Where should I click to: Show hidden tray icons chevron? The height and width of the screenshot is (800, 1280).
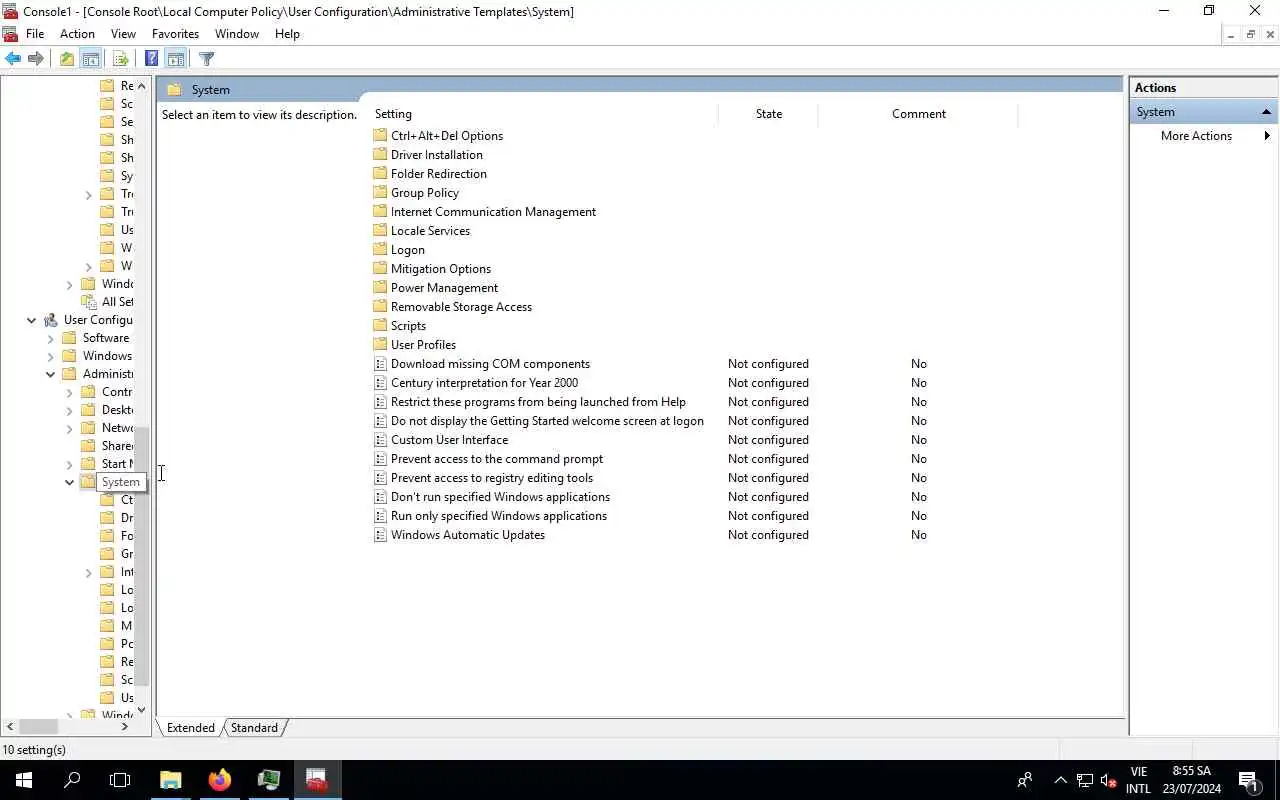1060,781
